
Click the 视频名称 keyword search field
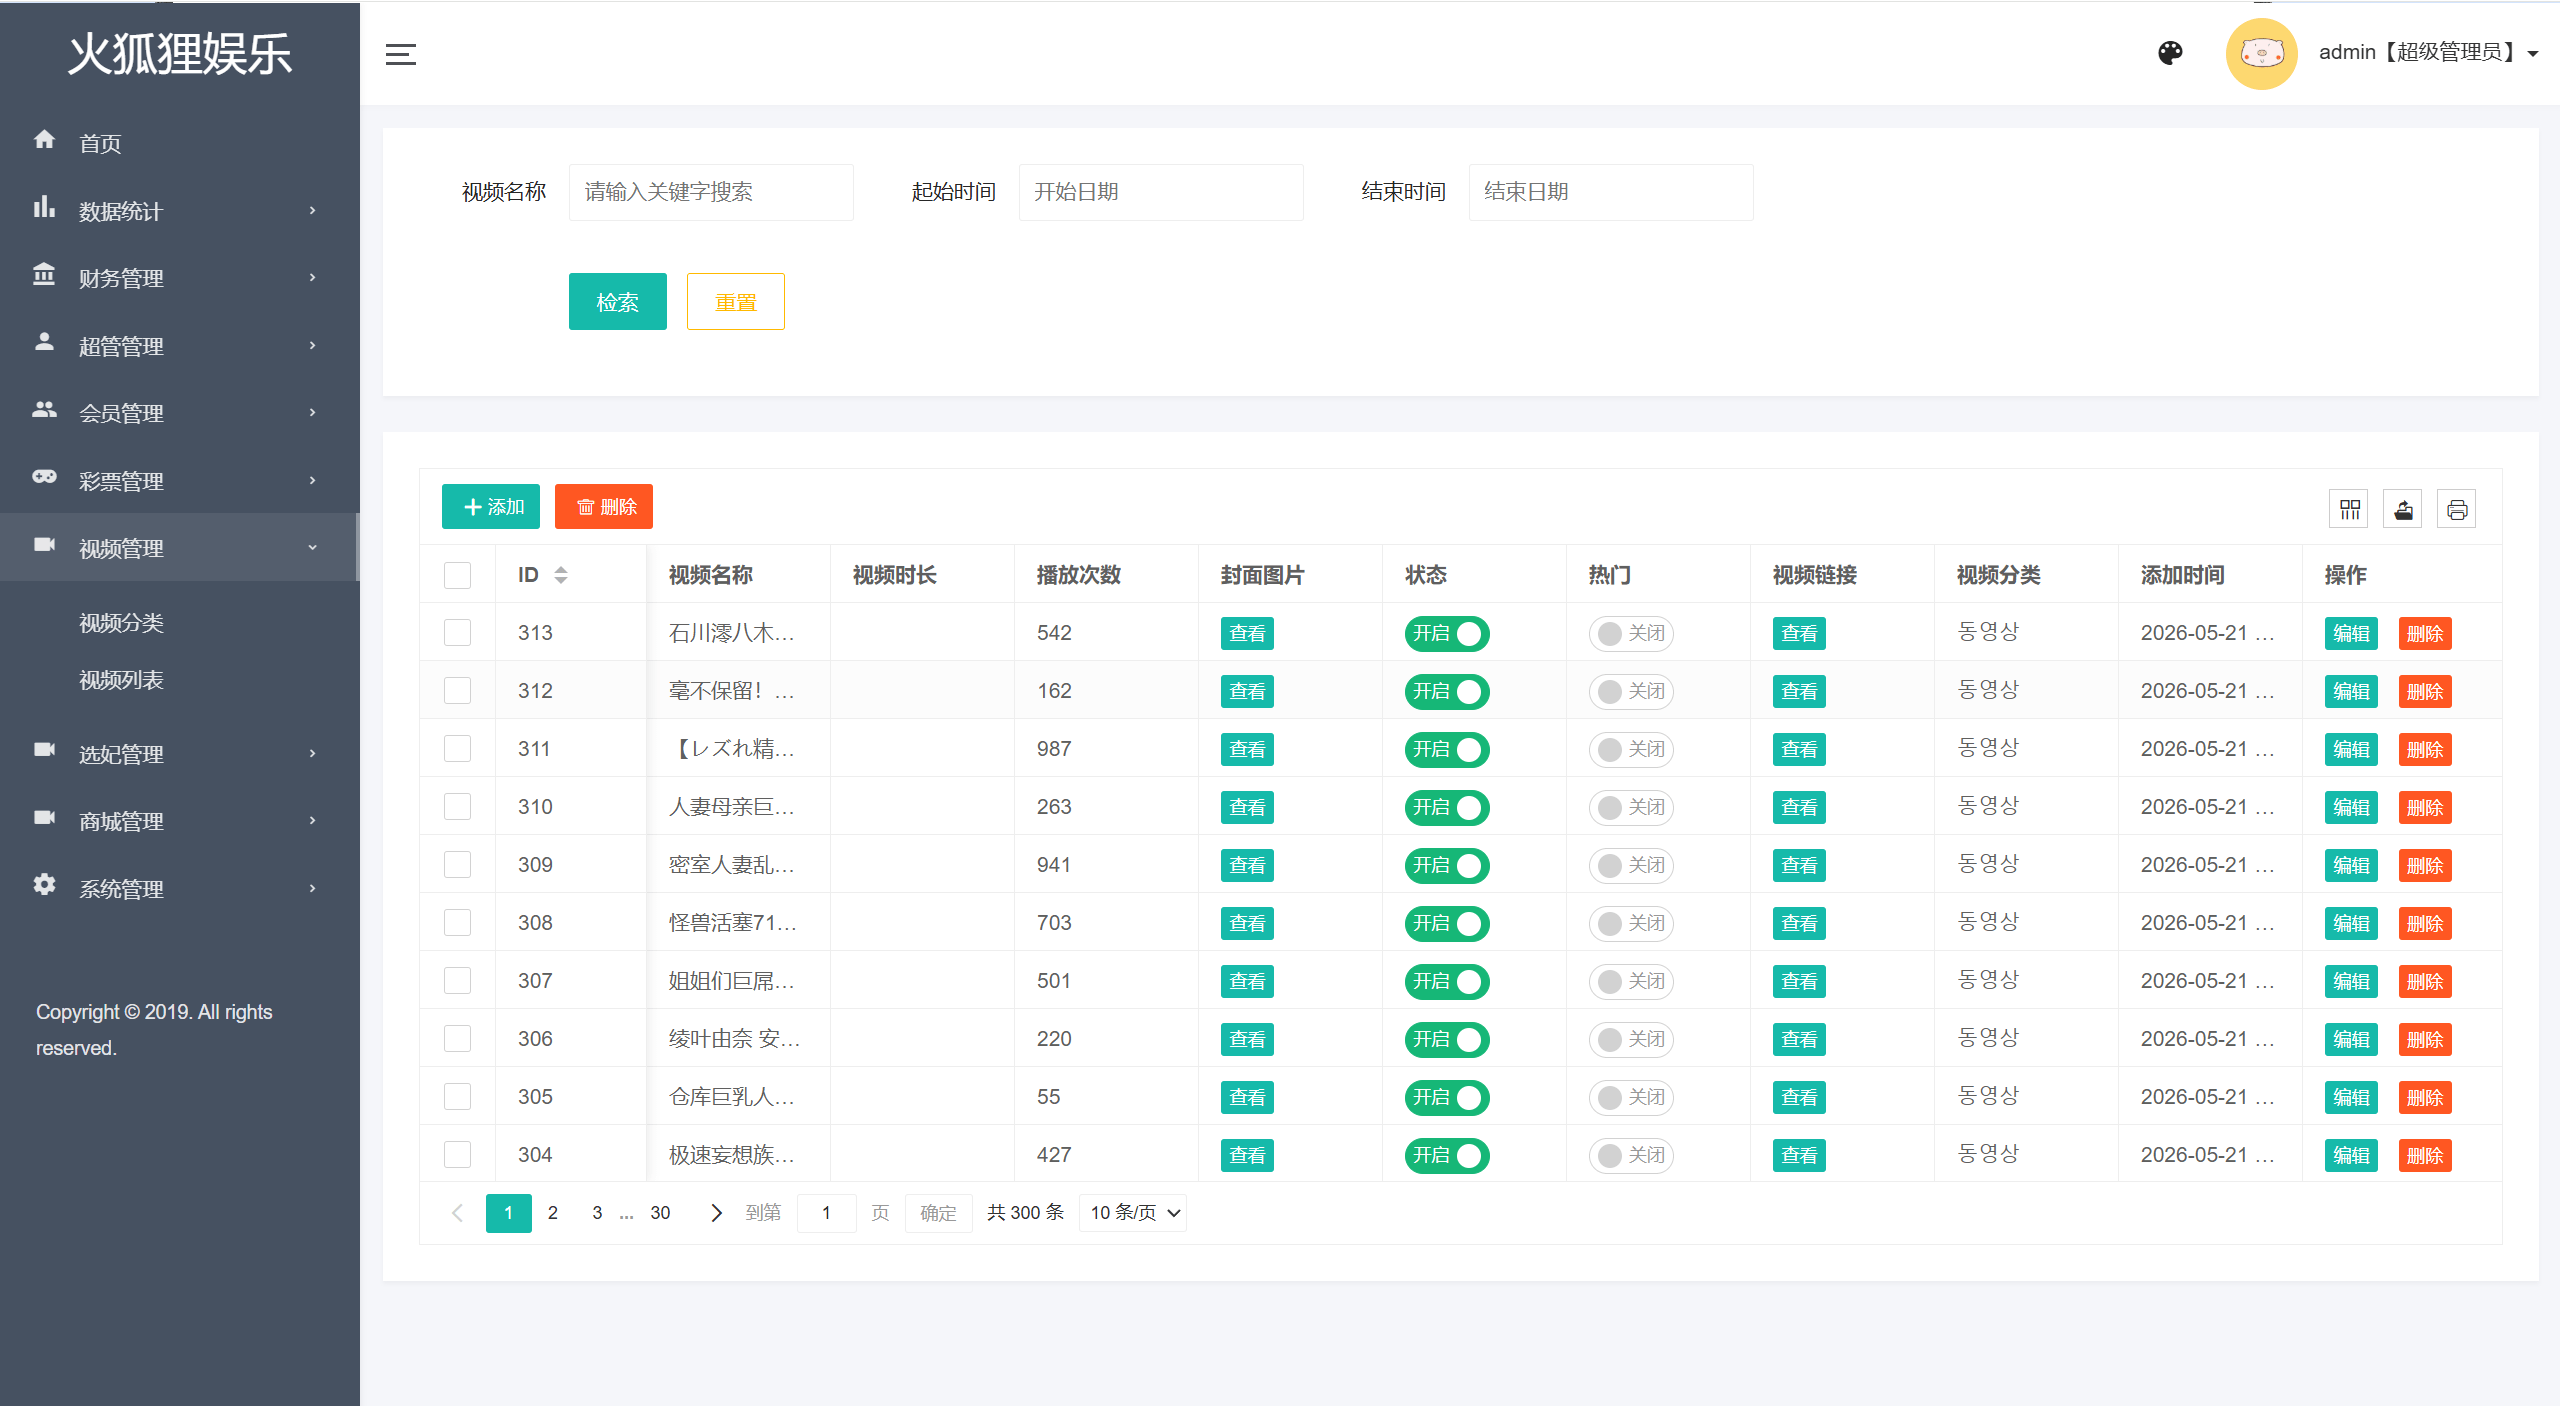point(711,192)
